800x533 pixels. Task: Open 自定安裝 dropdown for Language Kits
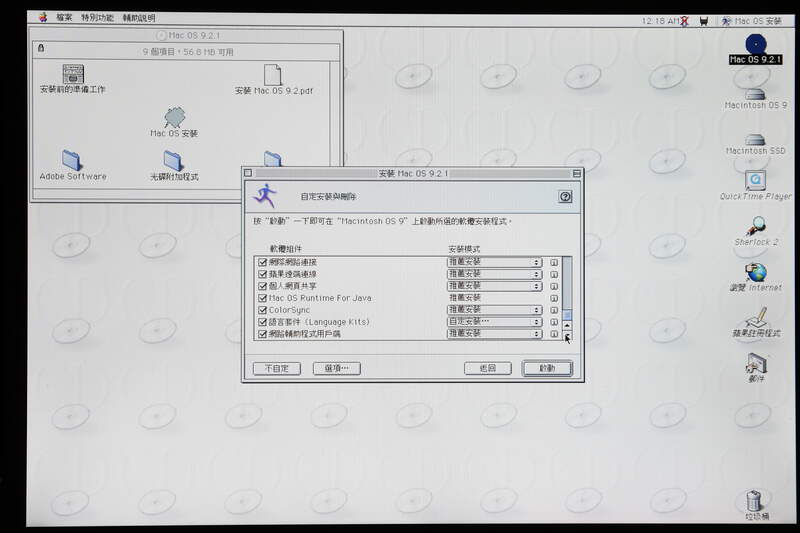tap(494, 322)
